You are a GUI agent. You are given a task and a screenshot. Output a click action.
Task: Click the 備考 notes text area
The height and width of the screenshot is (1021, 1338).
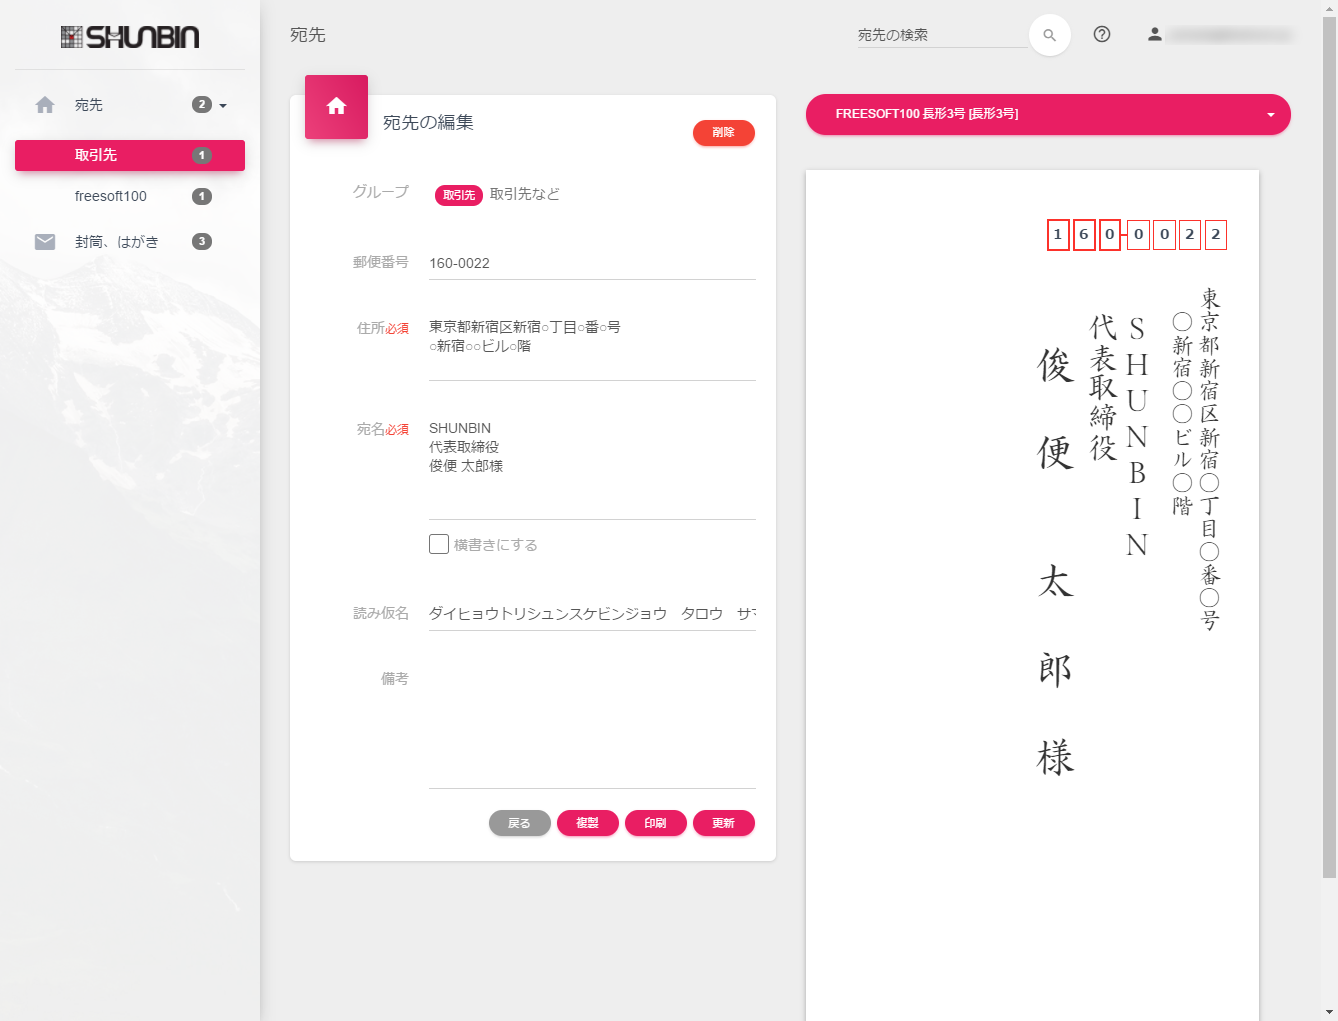tap(592, 727)
